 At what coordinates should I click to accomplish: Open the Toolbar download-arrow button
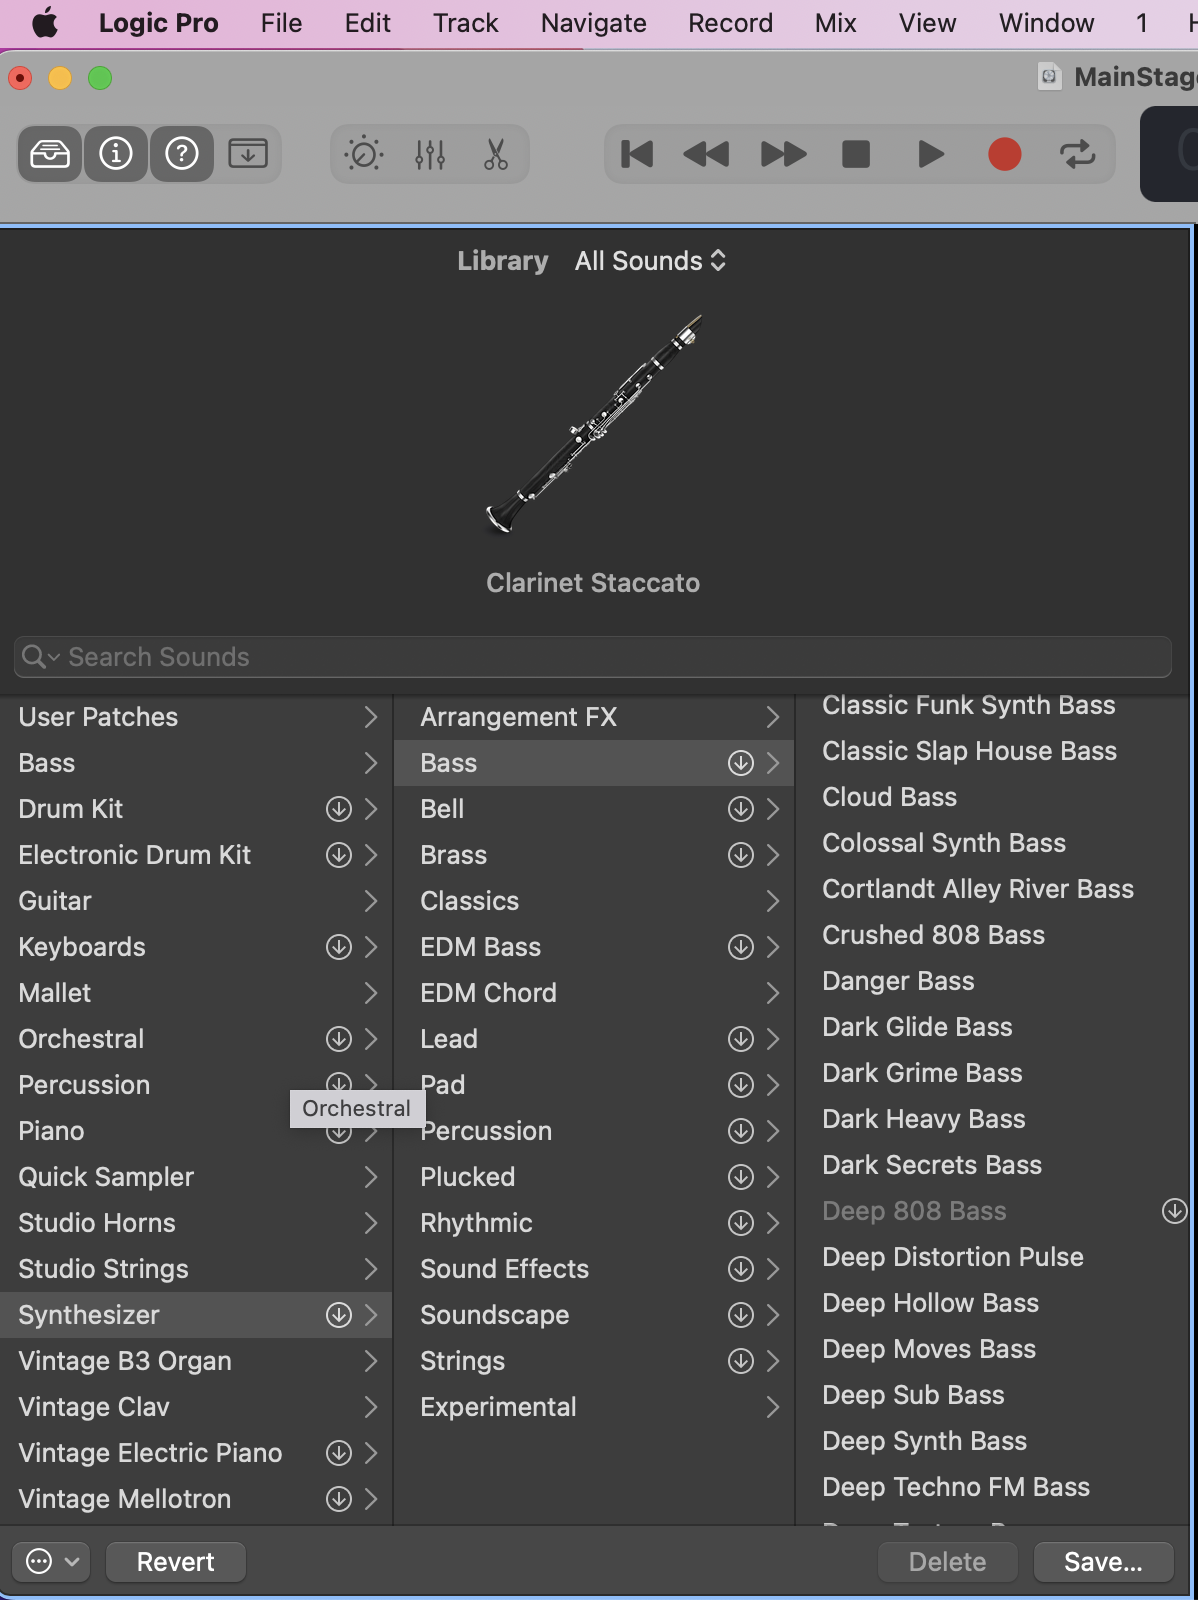click(248, 154)
